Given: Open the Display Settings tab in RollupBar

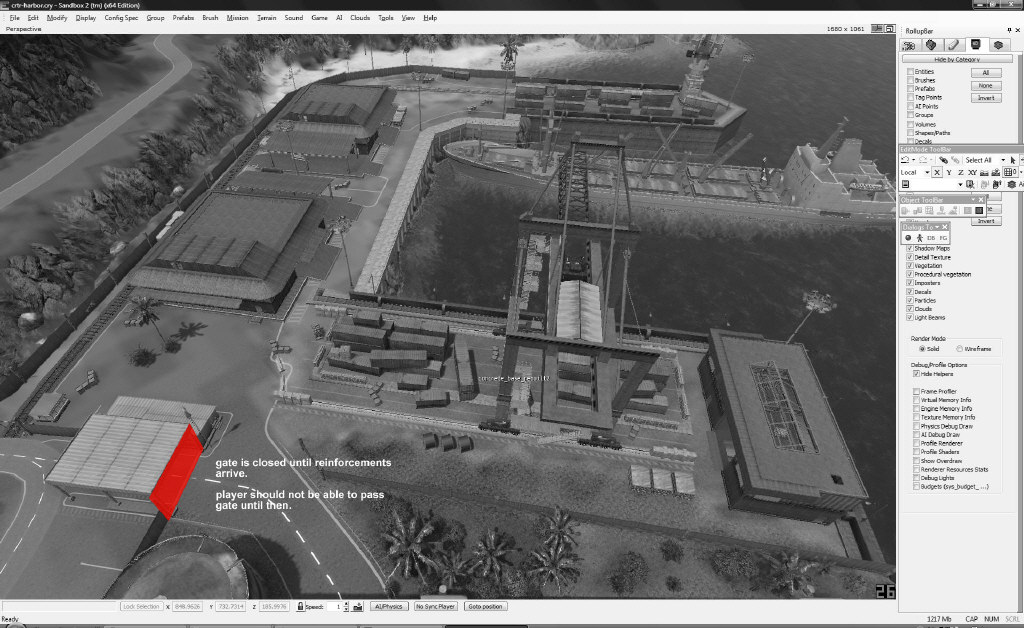Looking at the screenshot, I should click(976, 45).
